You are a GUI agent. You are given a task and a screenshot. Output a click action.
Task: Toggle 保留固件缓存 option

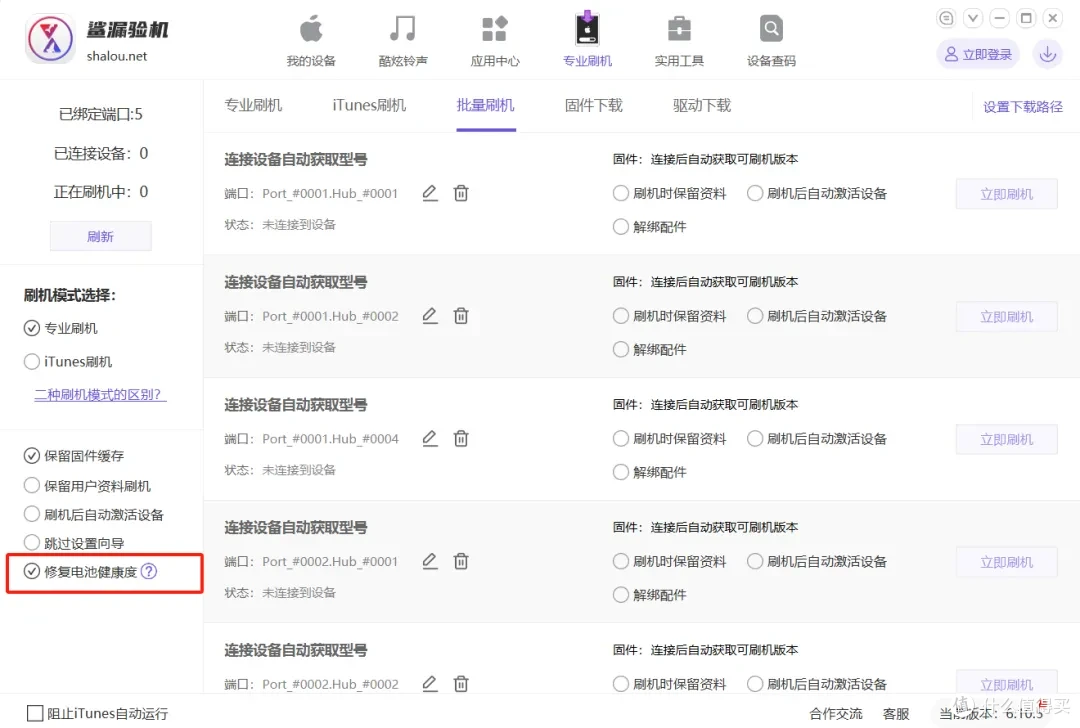32,455
